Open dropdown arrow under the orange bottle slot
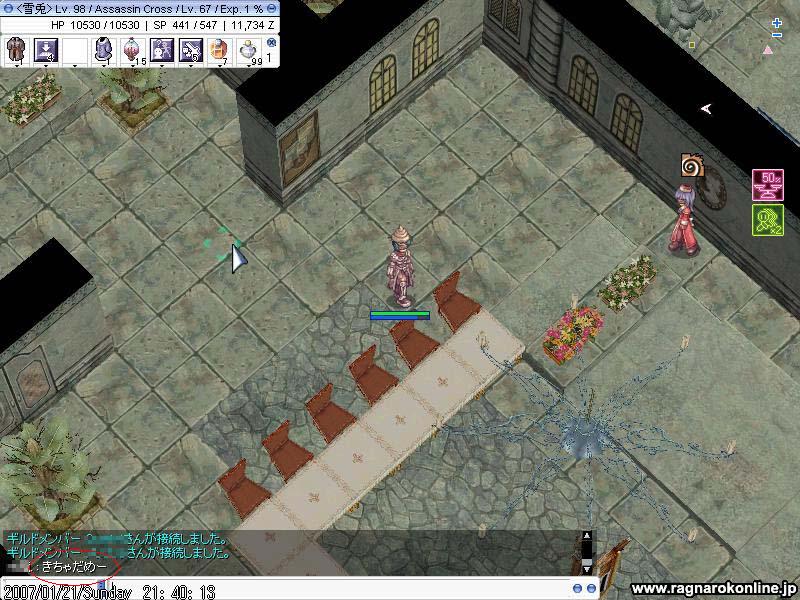This screenshot has height=600, width=800. 220,65
